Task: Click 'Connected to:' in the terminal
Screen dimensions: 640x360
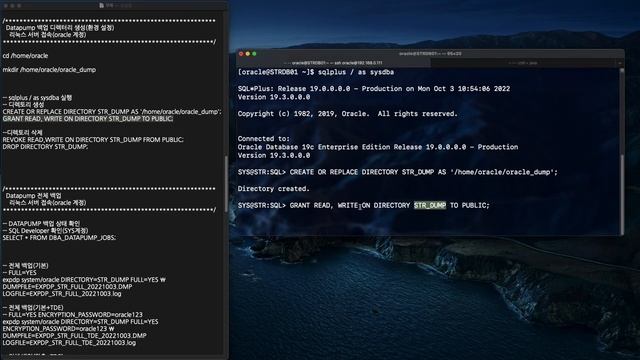Action: 264,139
